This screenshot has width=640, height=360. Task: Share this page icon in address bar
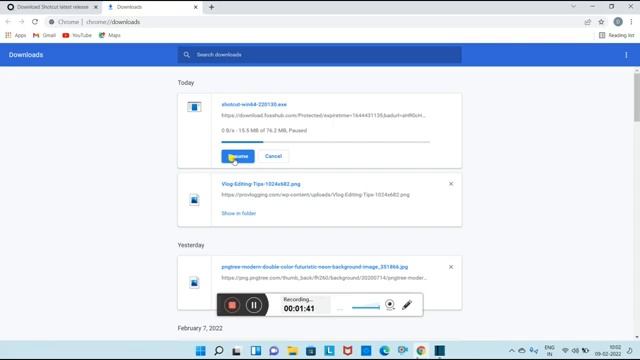point(587,22)
